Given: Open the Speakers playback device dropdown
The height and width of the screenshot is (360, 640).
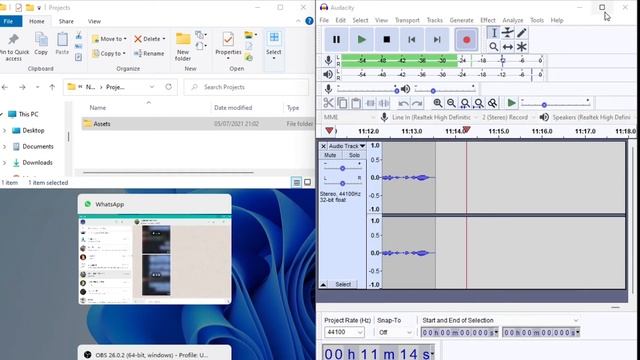Looking at the screenshot, I should click(x=593, y=117).
